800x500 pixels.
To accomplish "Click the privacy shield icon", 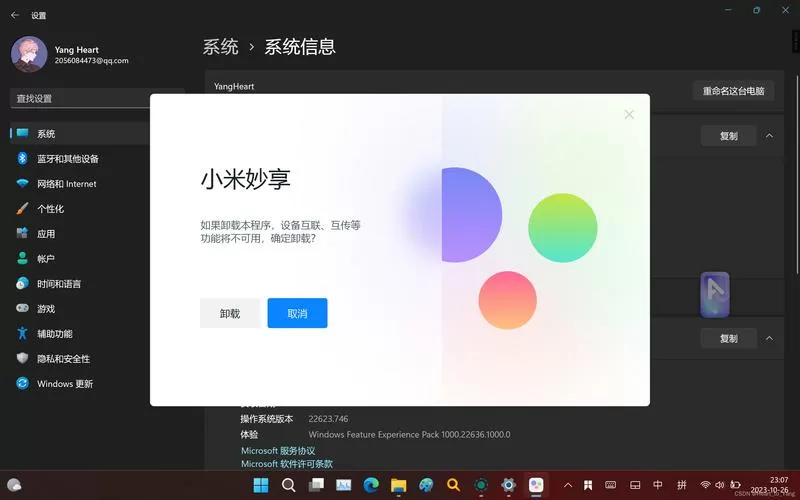I will coord(22,358).
